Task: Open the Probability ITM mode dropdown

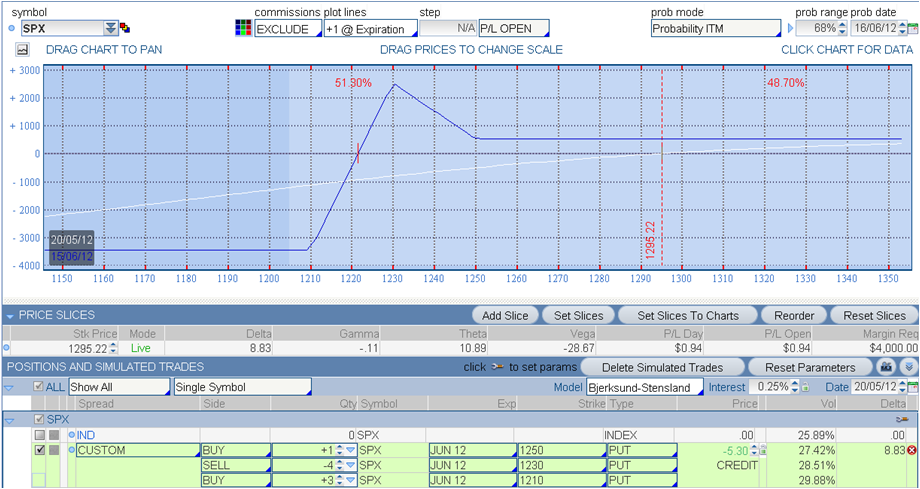Action: [x=716, y=28]
